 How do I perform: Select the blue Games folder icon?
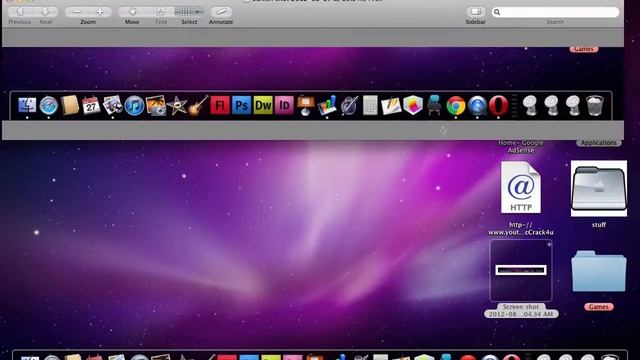(x=599, y=272)
